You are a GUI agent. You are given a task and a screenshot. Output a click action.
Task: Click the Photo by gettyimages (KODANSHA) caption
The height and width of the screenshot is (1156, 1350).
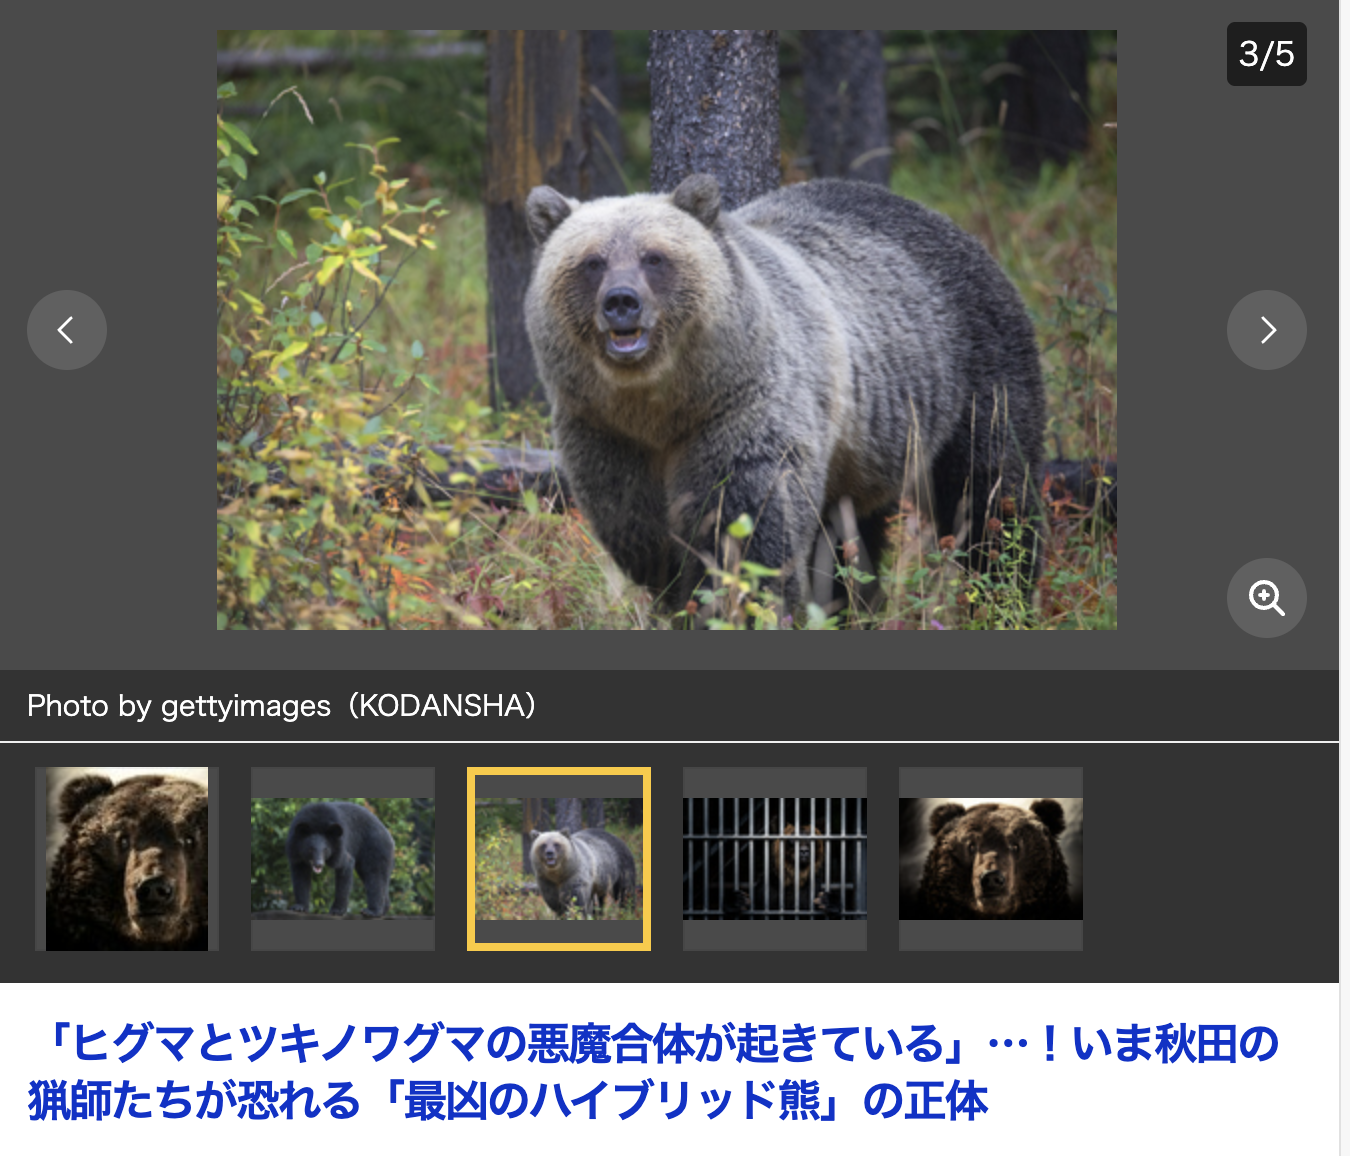coord(282,706)
